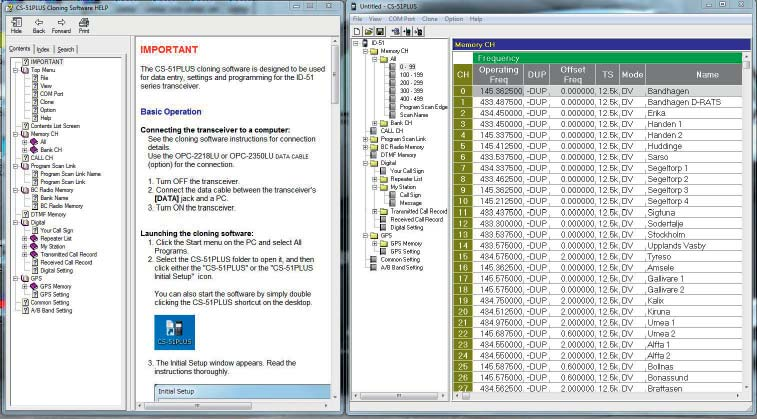757x419 pixels.
Task: Select Message under My Station
Action: click(x=410, y=203)
